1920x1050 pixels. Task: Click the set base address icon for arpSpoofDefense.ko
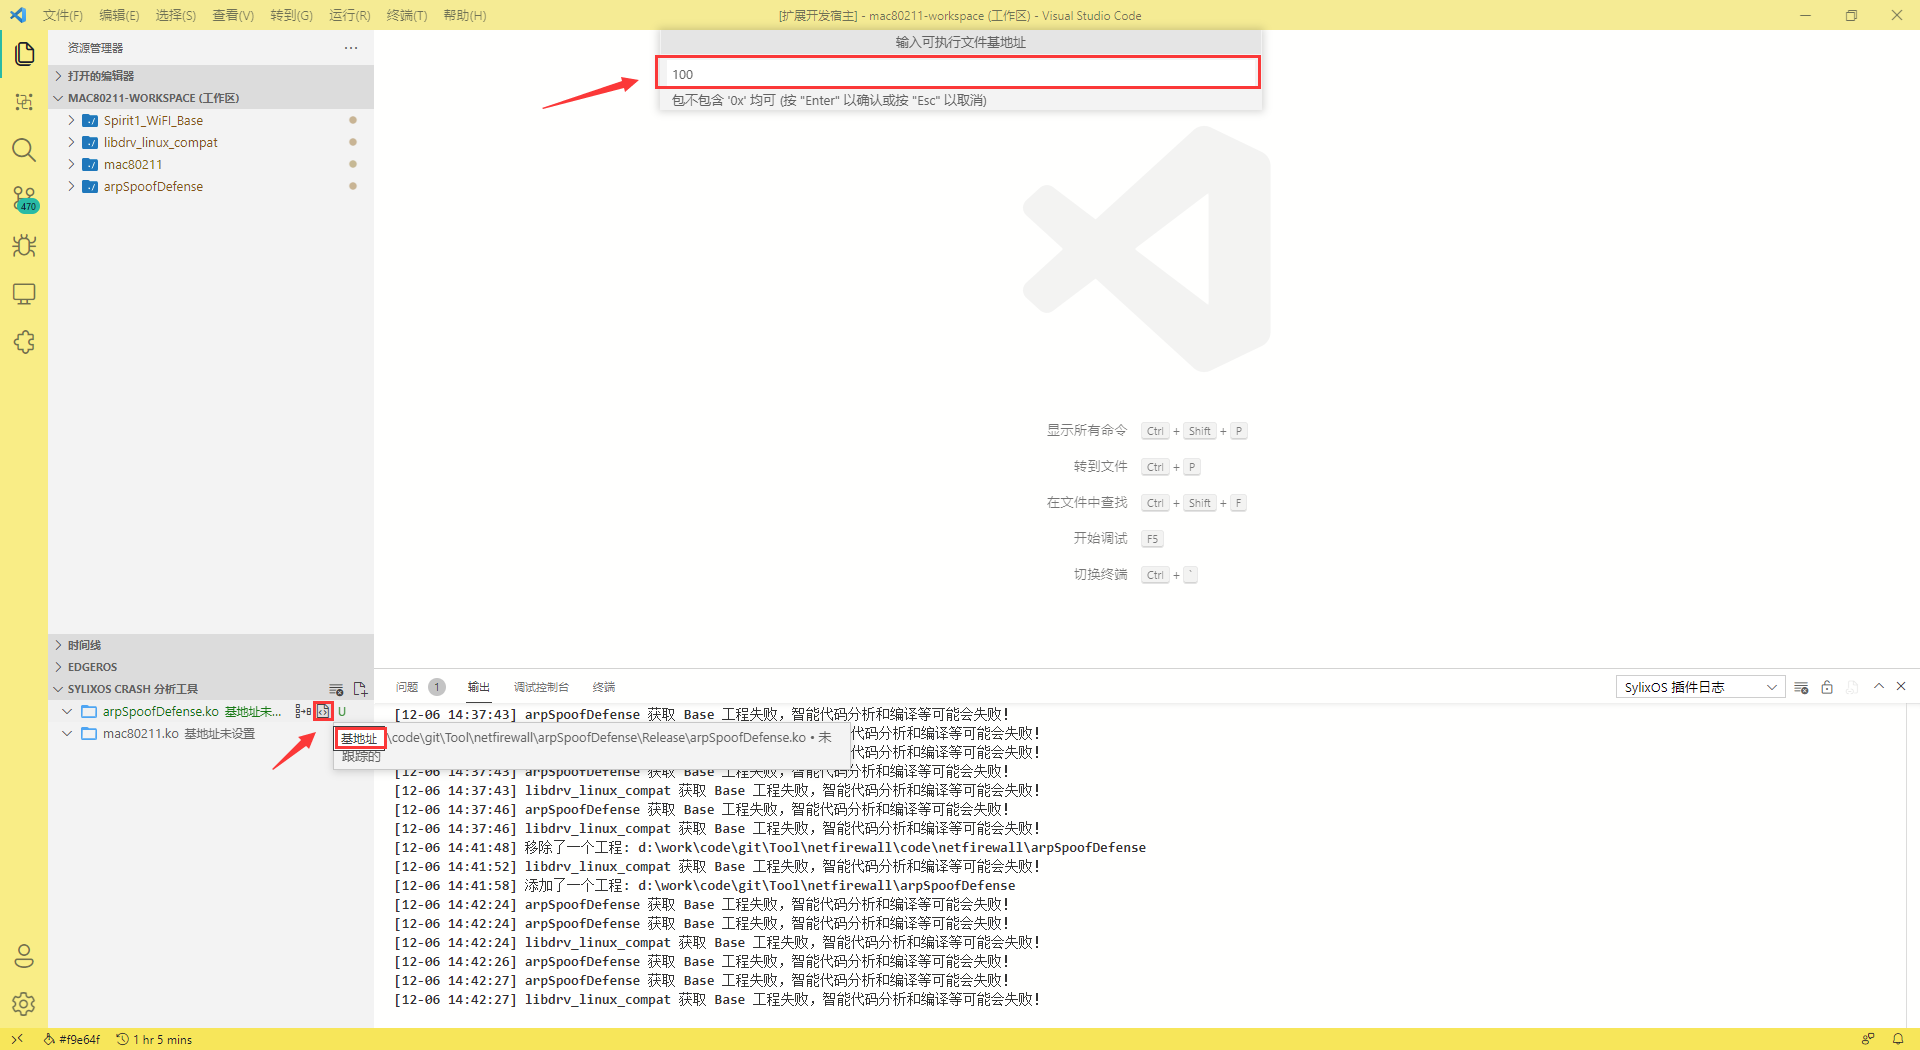pyautogui.click(x=323, y=711)
